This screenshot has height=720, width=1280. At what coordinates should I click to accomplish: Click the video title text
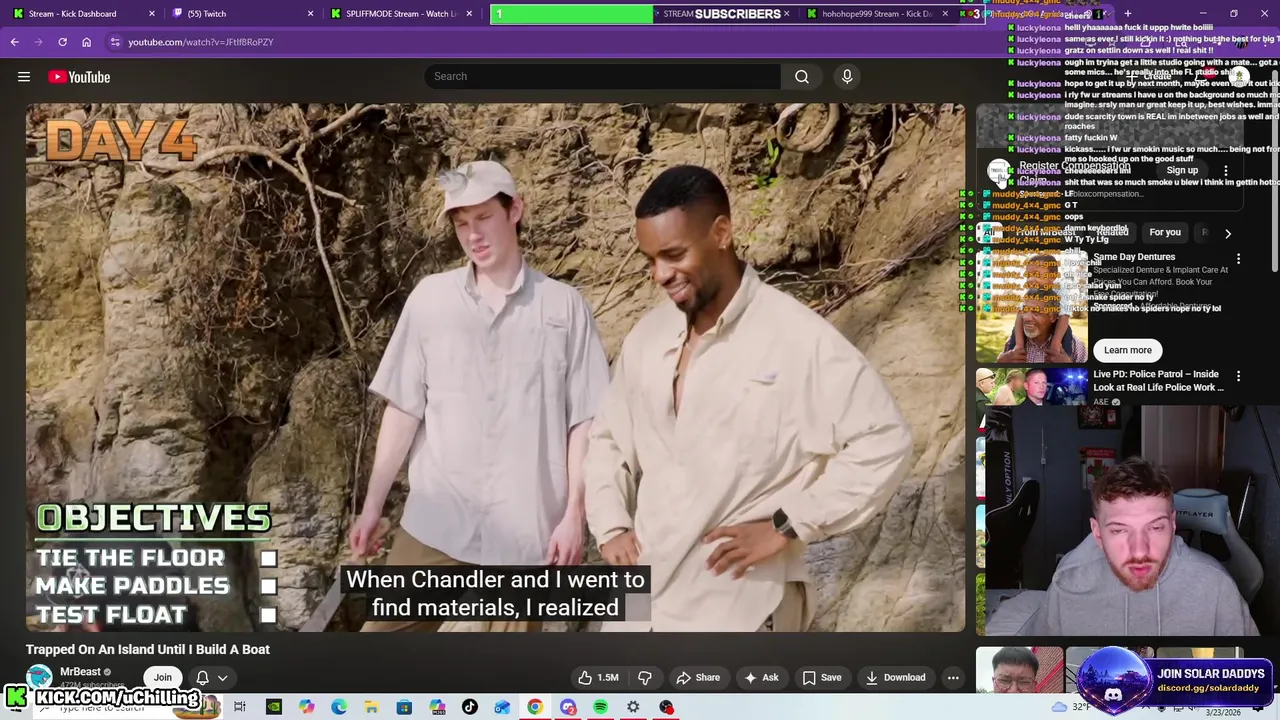pyautogui.click(x=148, y=649)
